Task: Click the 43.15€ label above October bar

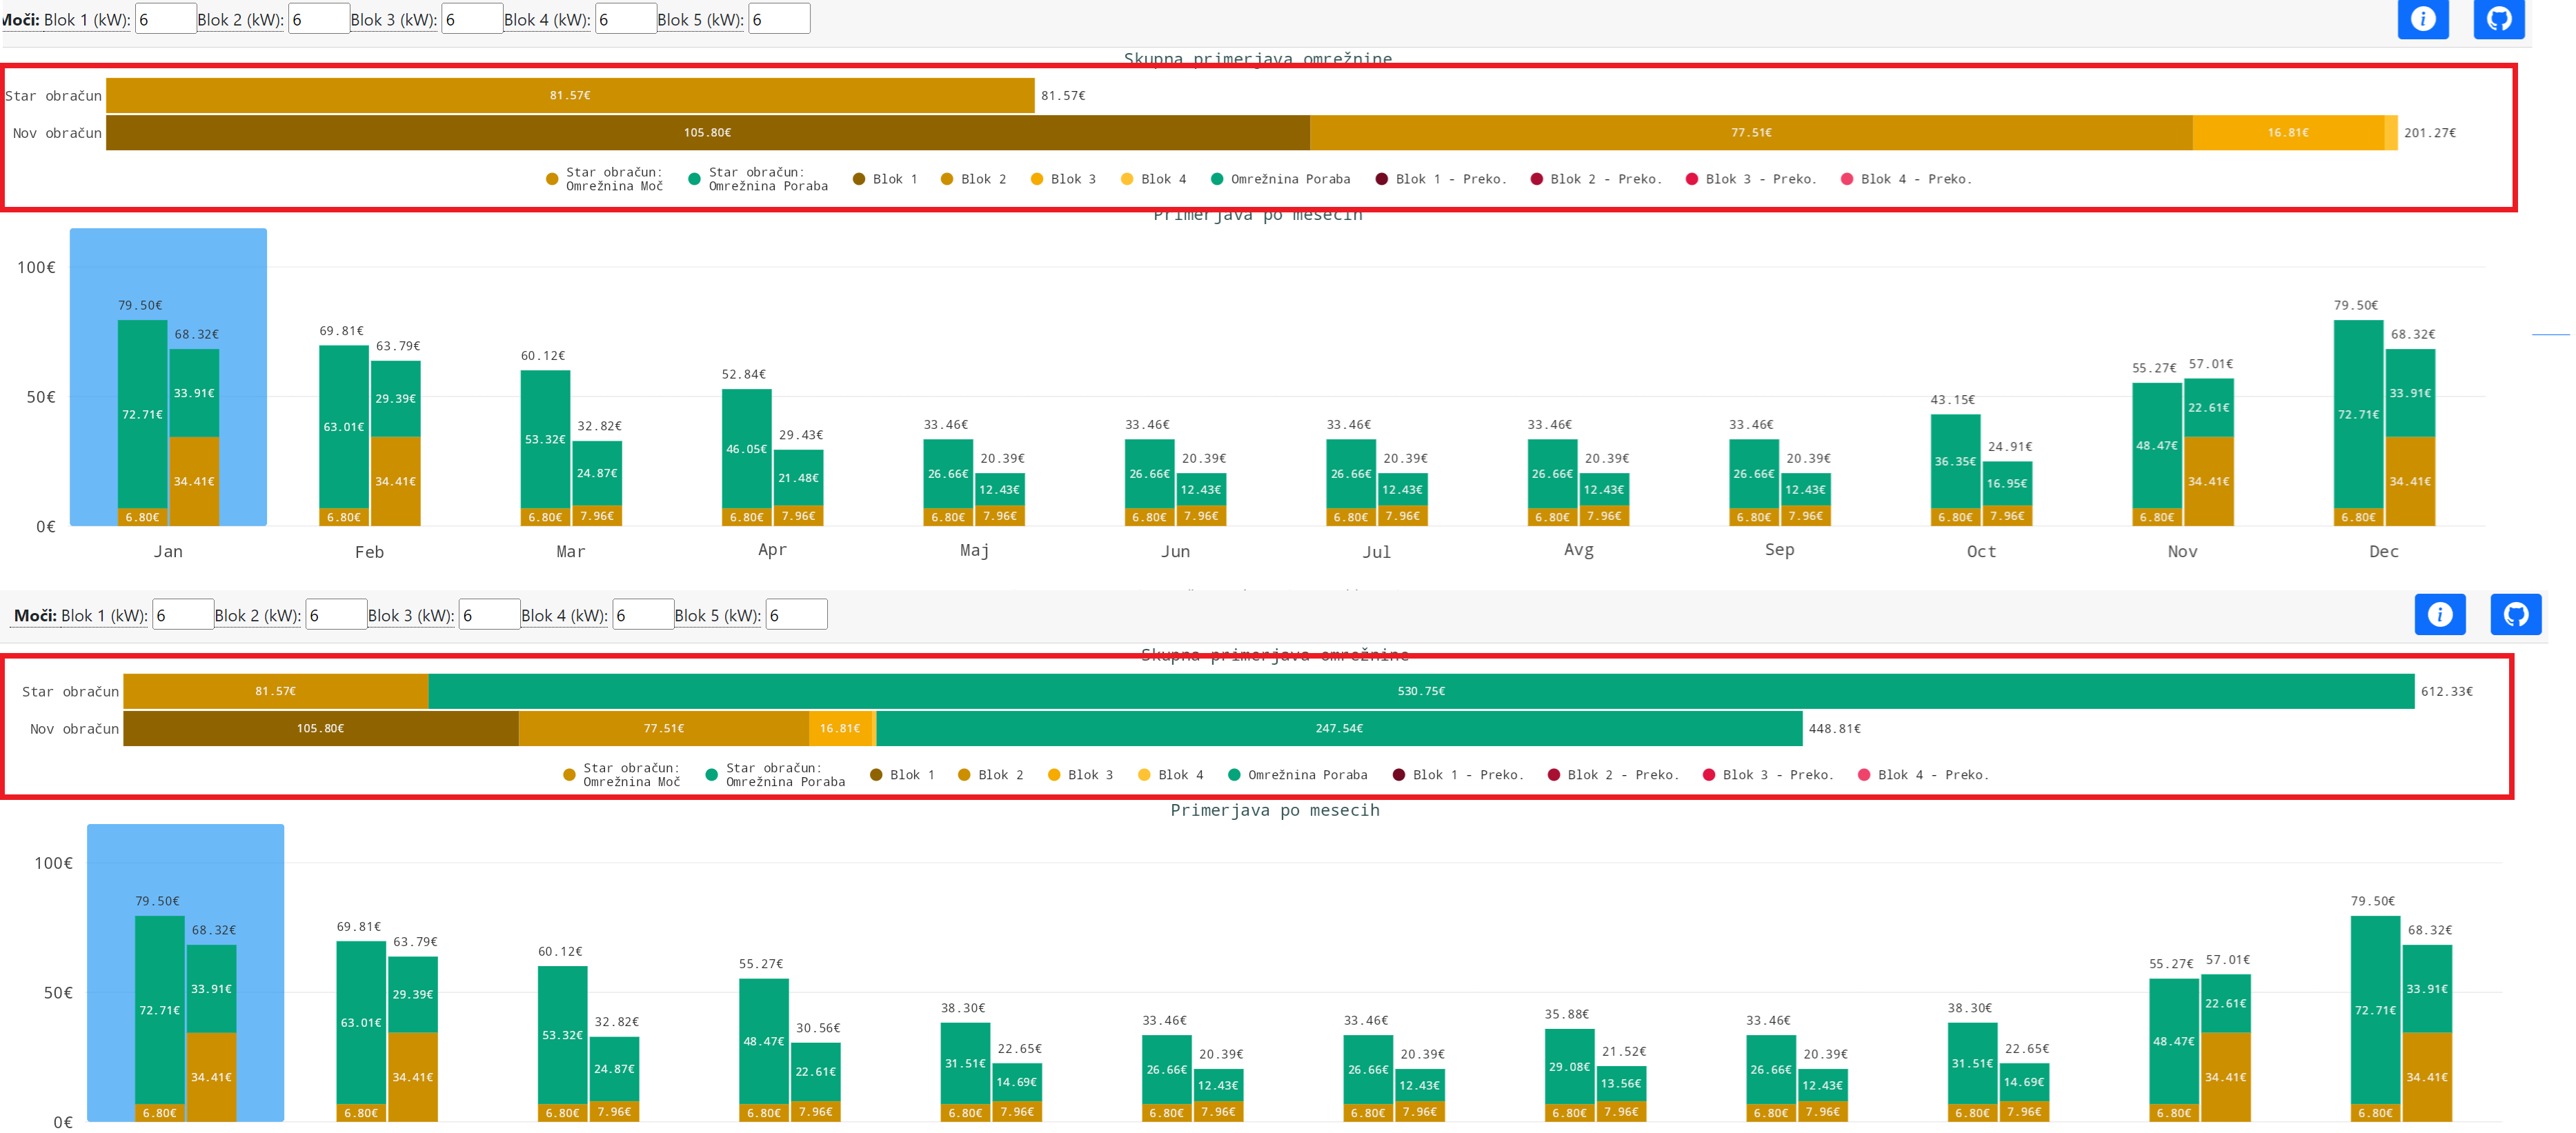Action: 1953,399
